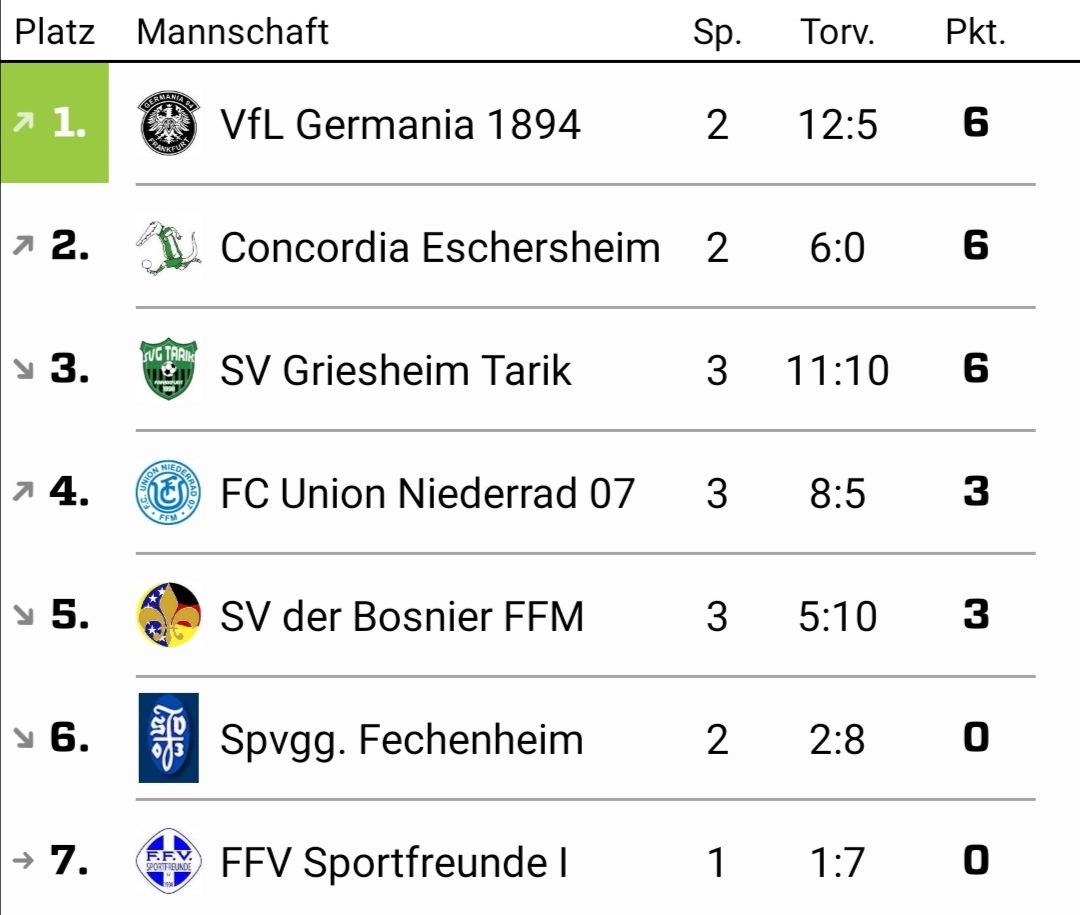The image size is (1080, 915).
Task: Open Spvgg. Fechenheim team name link
Action: pyautogui.click(x=402, y=740)
